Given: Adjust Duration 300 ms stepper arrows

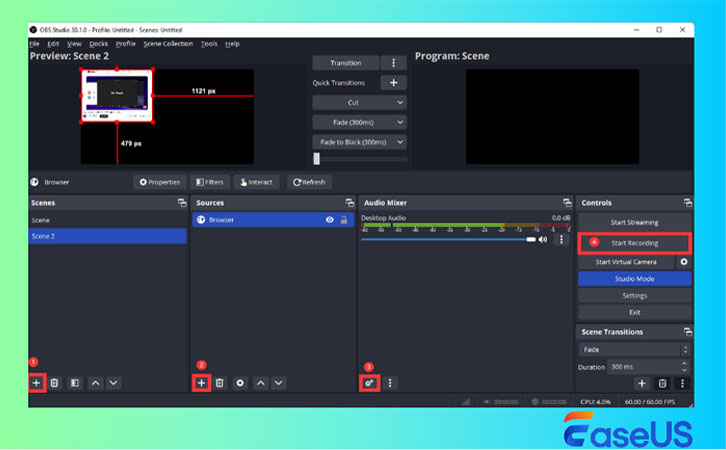Looking at the screenshot, I should point(684,367).
